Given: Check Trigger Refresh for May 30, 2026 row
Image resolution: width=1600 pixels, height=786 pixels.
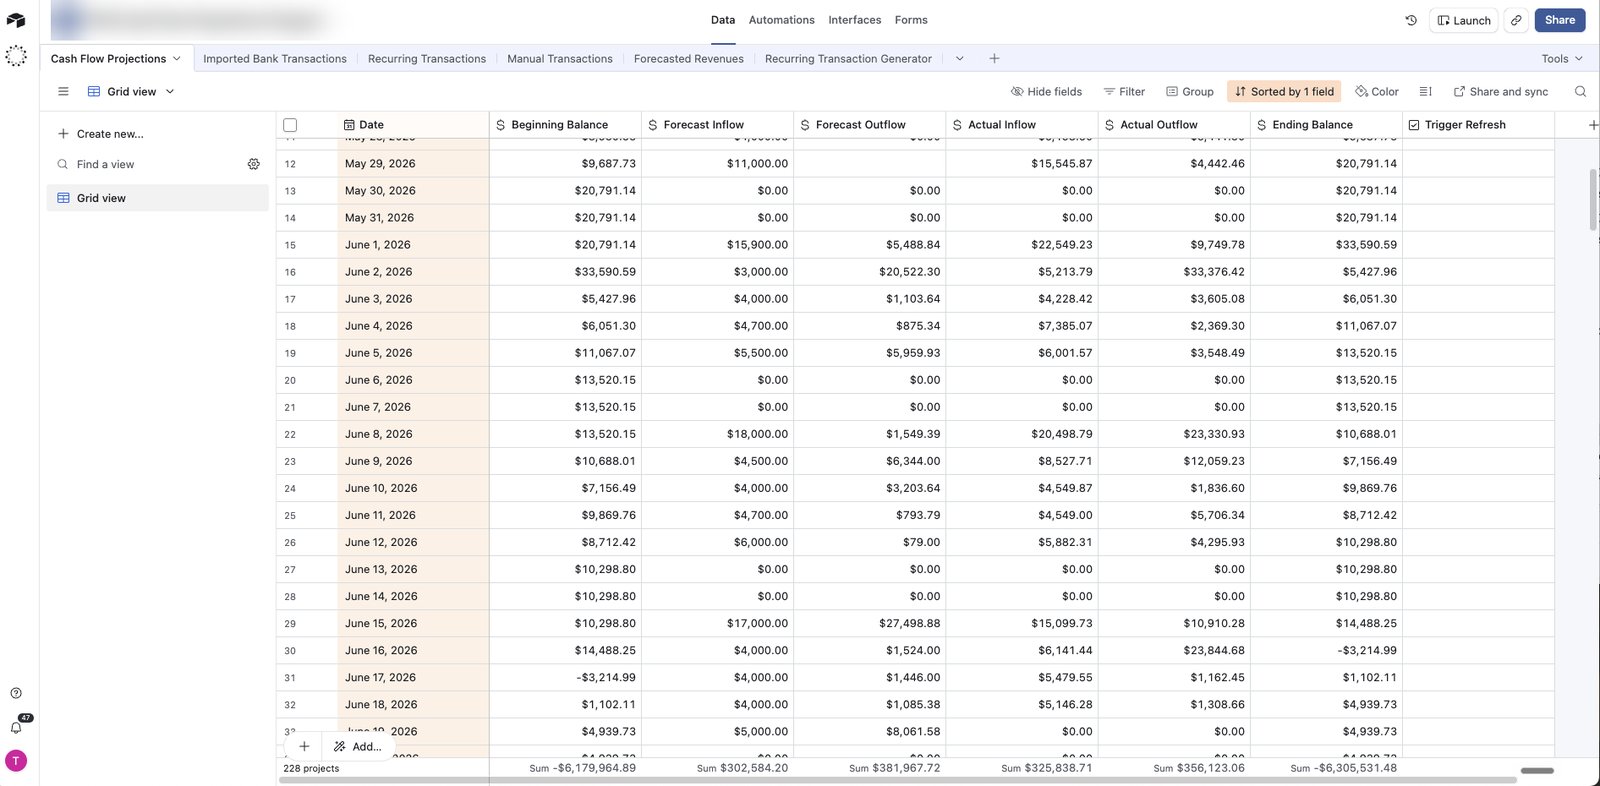Looking at the screenshot, I should tap(1478, 191).
